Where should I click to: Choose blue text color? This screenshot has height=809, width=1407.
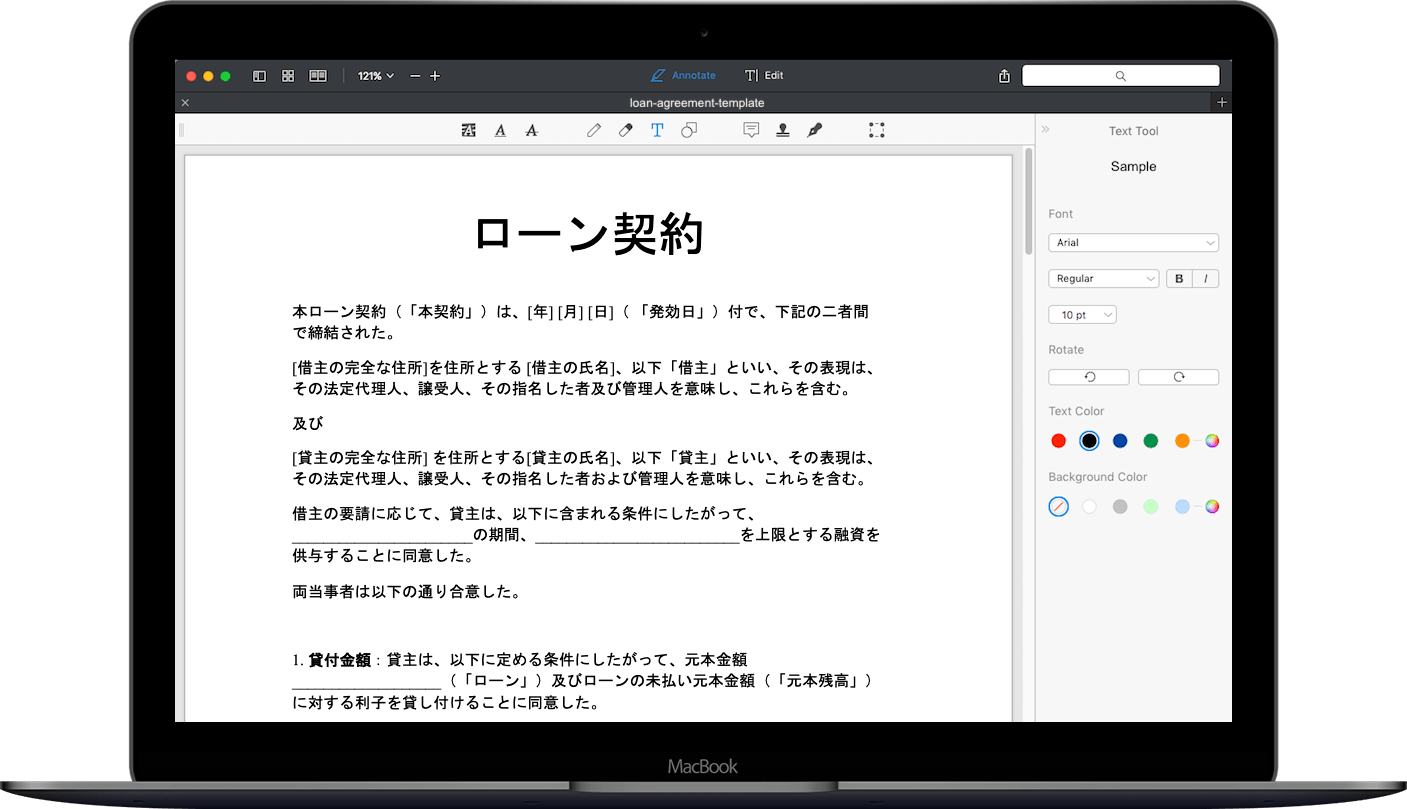(x=1120, y=441)
